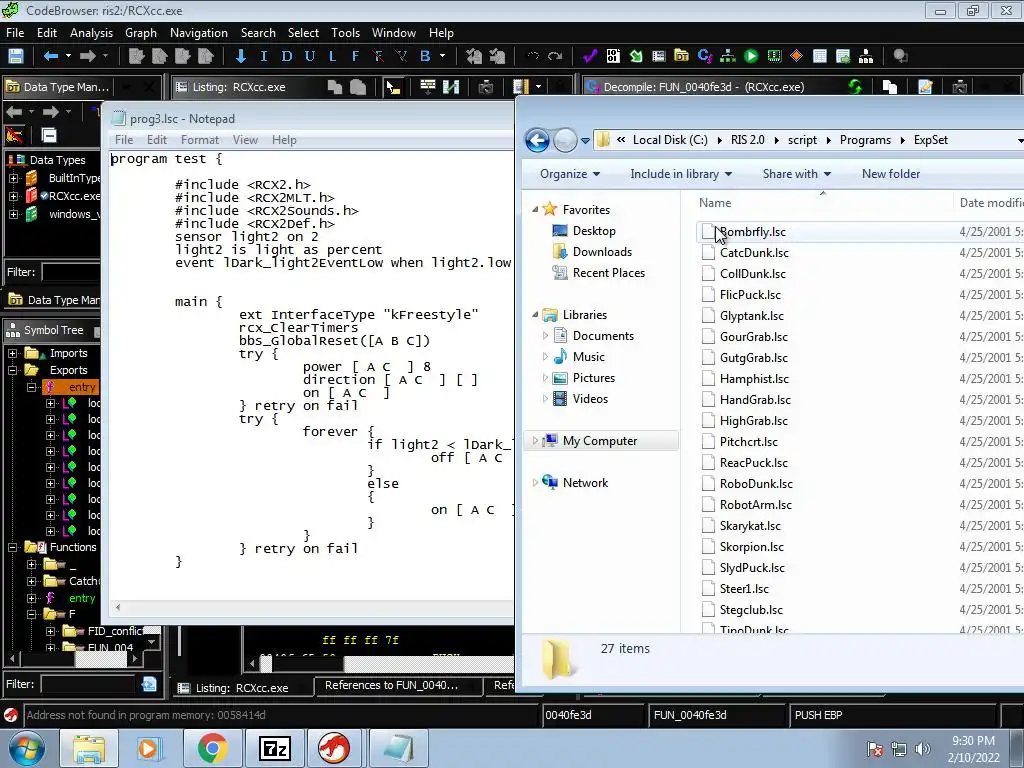Image resolution: width=1024 pixels, height=768 pixels.
Task: Click the Undo icon in the toolbar
Action: [532, 56]
